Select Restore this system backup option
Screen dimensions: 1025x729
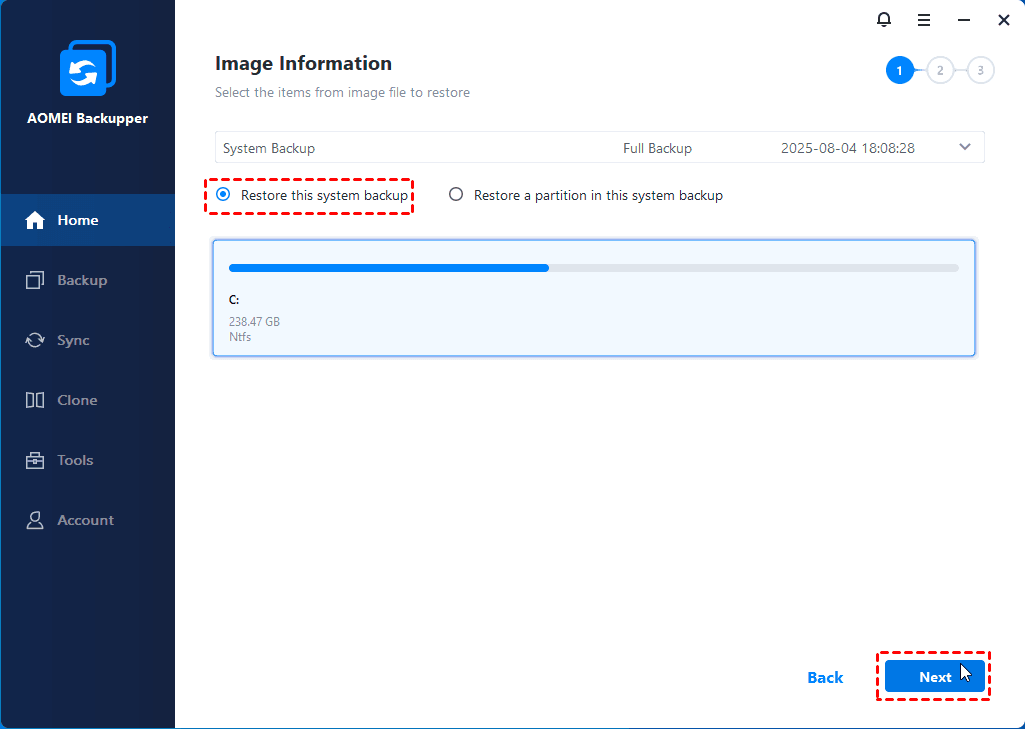click(x=223, y=195)
